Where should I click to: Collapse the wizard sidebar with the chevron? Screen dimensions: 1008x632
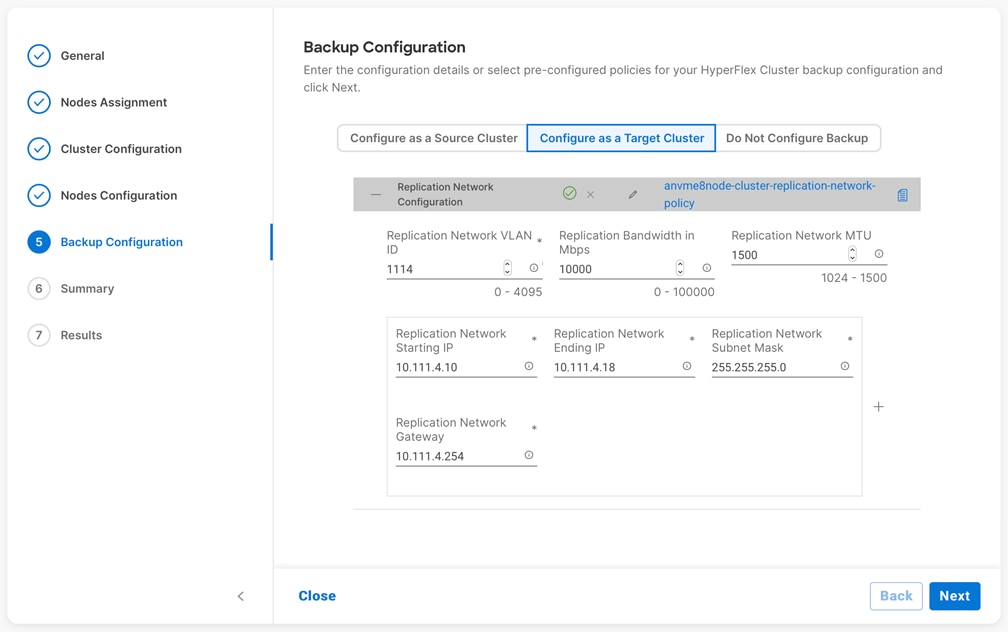point(240,596)
